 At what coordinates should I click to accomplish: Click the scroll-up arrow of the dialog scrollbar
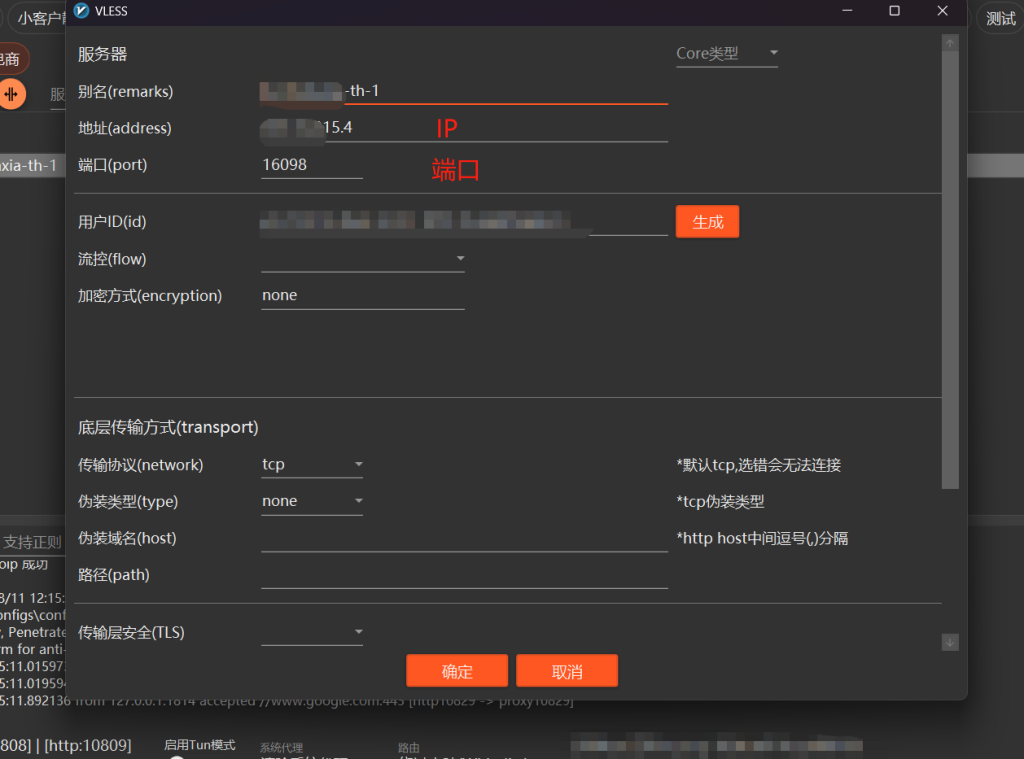click(950, 43)
